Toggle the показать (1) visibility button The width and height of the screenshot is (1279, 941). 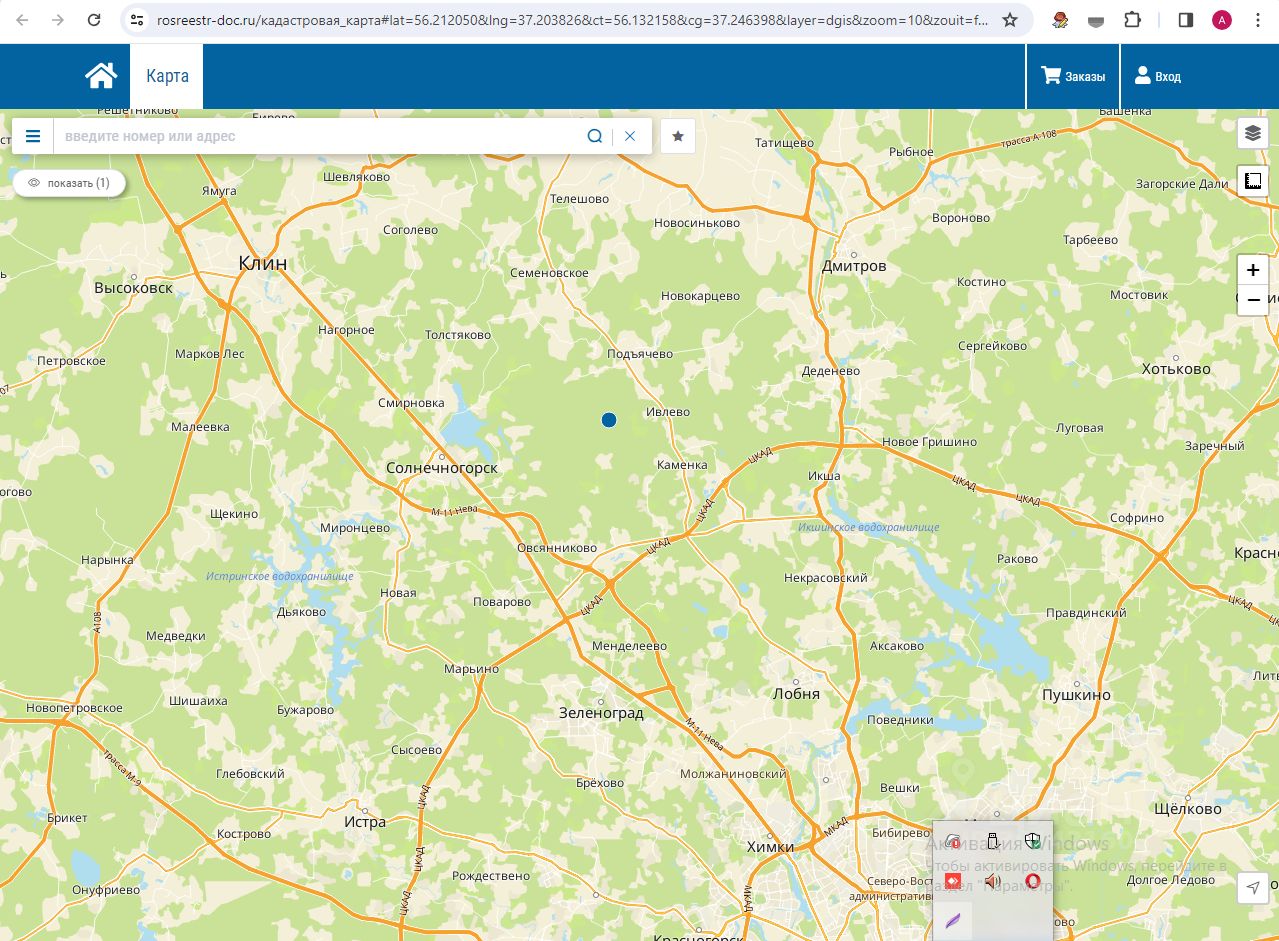coord(69,183)
